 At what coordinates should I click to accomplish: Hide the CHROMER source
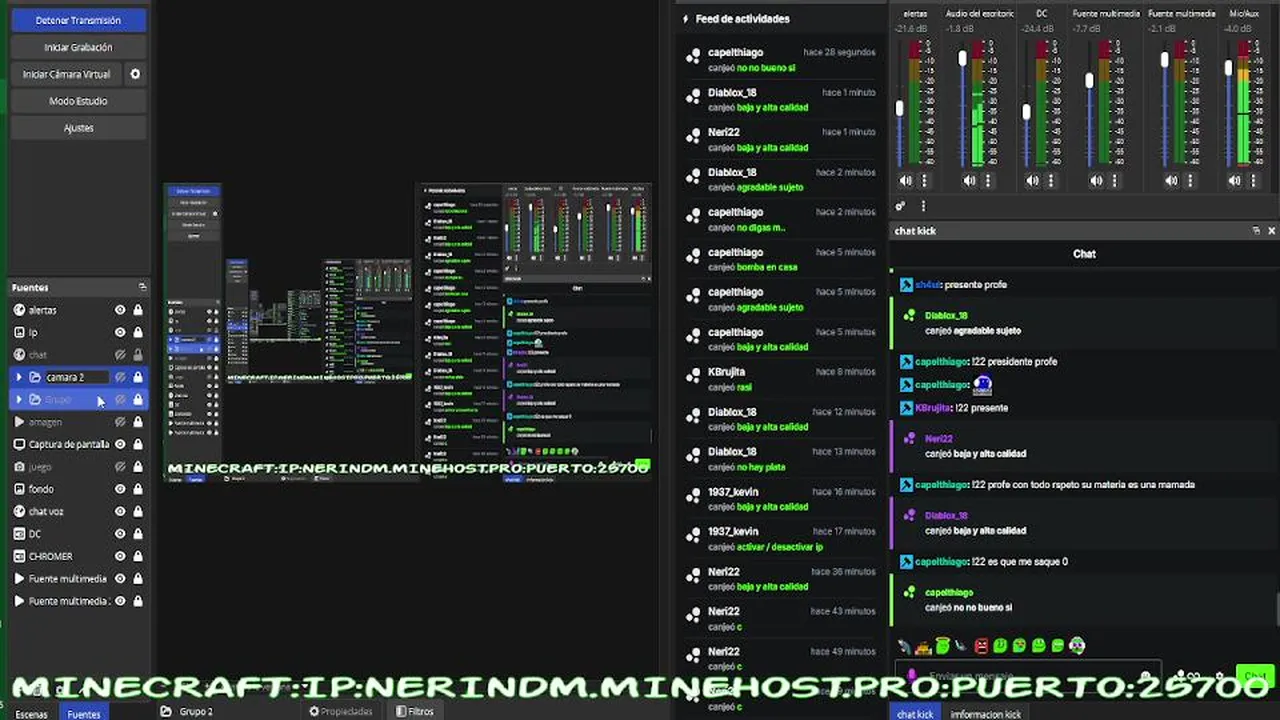(x=120, y=556)
